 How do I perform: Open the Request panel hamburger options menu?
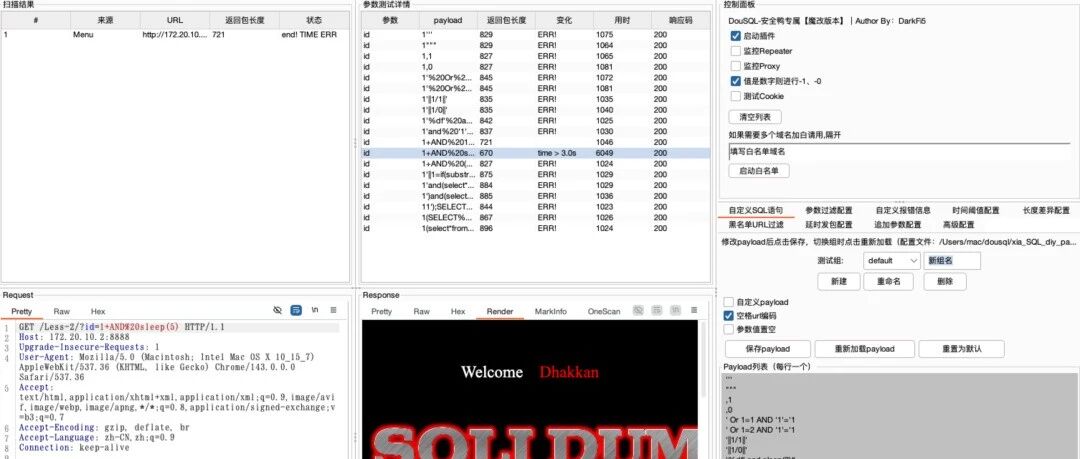333,311
